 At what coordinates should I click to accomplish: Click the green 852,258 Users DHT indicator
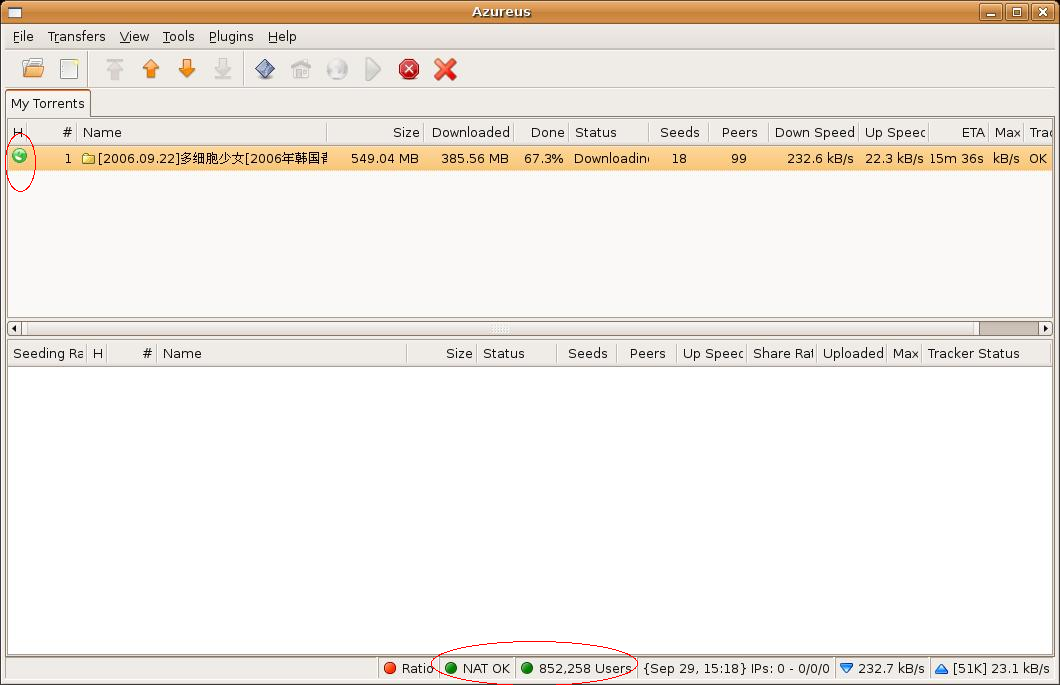(x=527, y=668)
